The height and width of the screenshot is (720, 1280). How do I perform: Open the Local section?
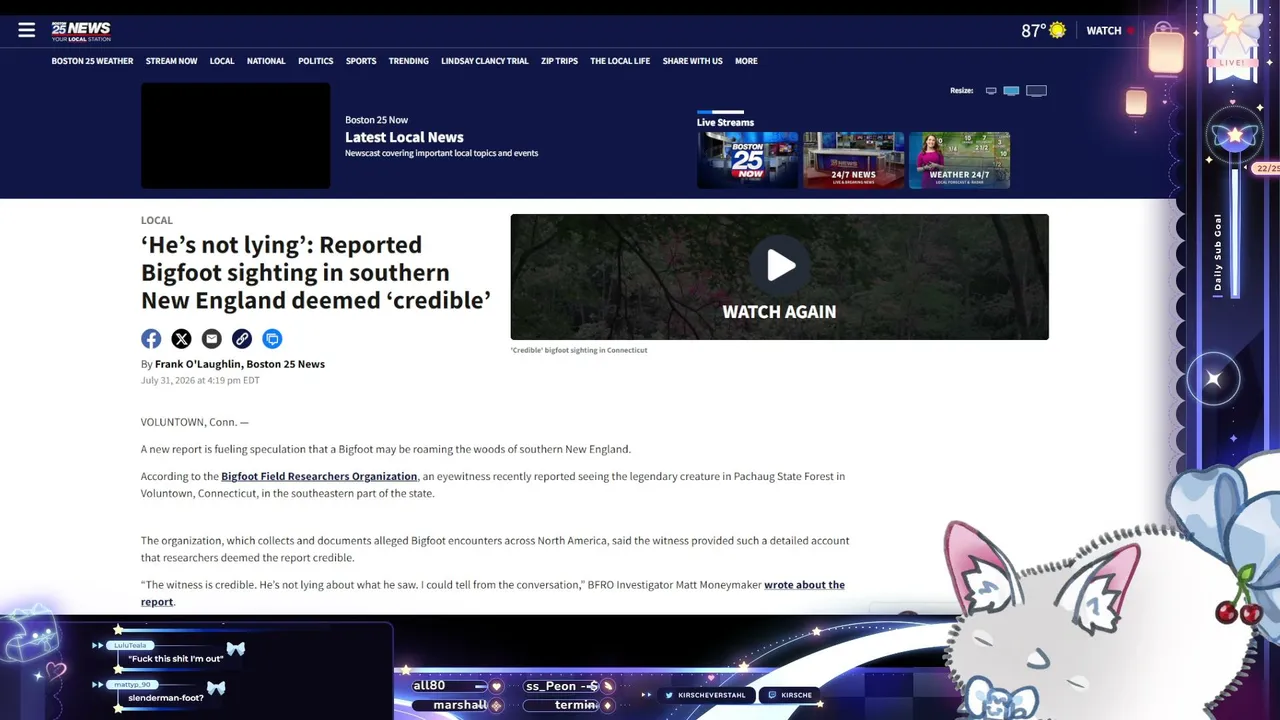(x=222, y=61)
